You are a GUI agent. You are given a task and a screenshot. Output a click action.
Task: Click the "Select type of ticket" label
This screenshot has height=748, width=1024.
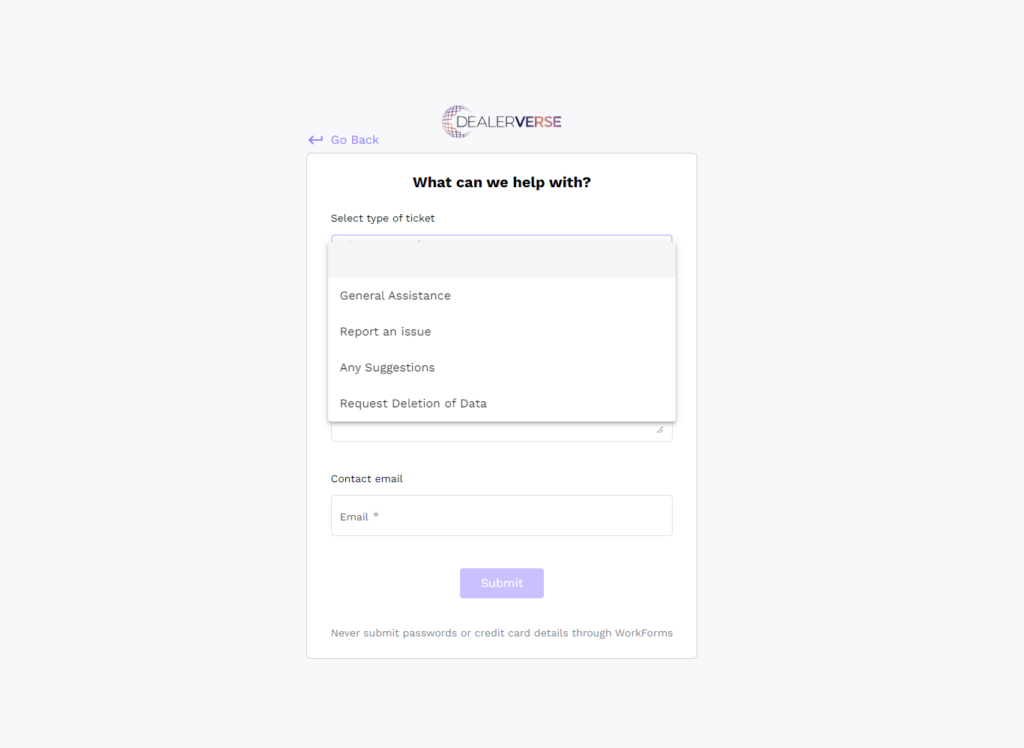(383, 218)
